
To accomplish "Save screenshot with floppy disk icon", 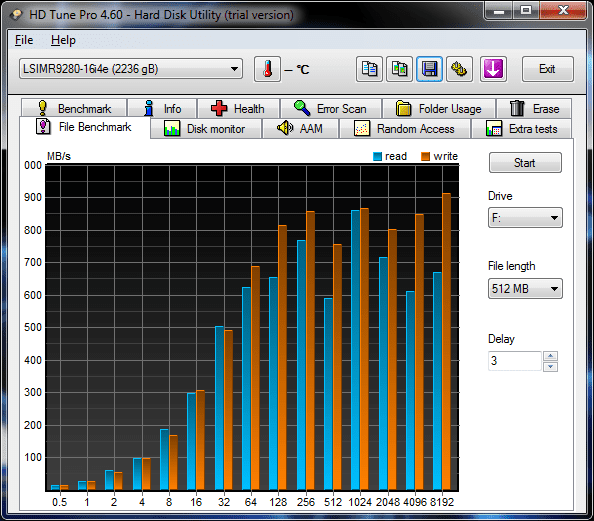I will pyautogui.click(x=429, y=69).
